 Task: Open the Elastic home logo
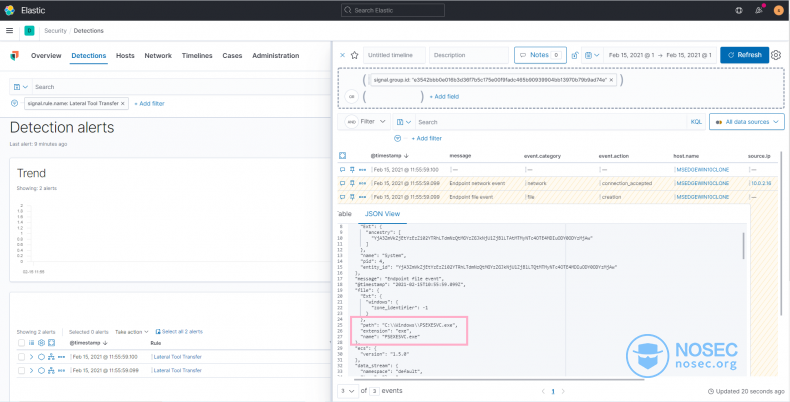pyautogui.click(x=9, y=10)
